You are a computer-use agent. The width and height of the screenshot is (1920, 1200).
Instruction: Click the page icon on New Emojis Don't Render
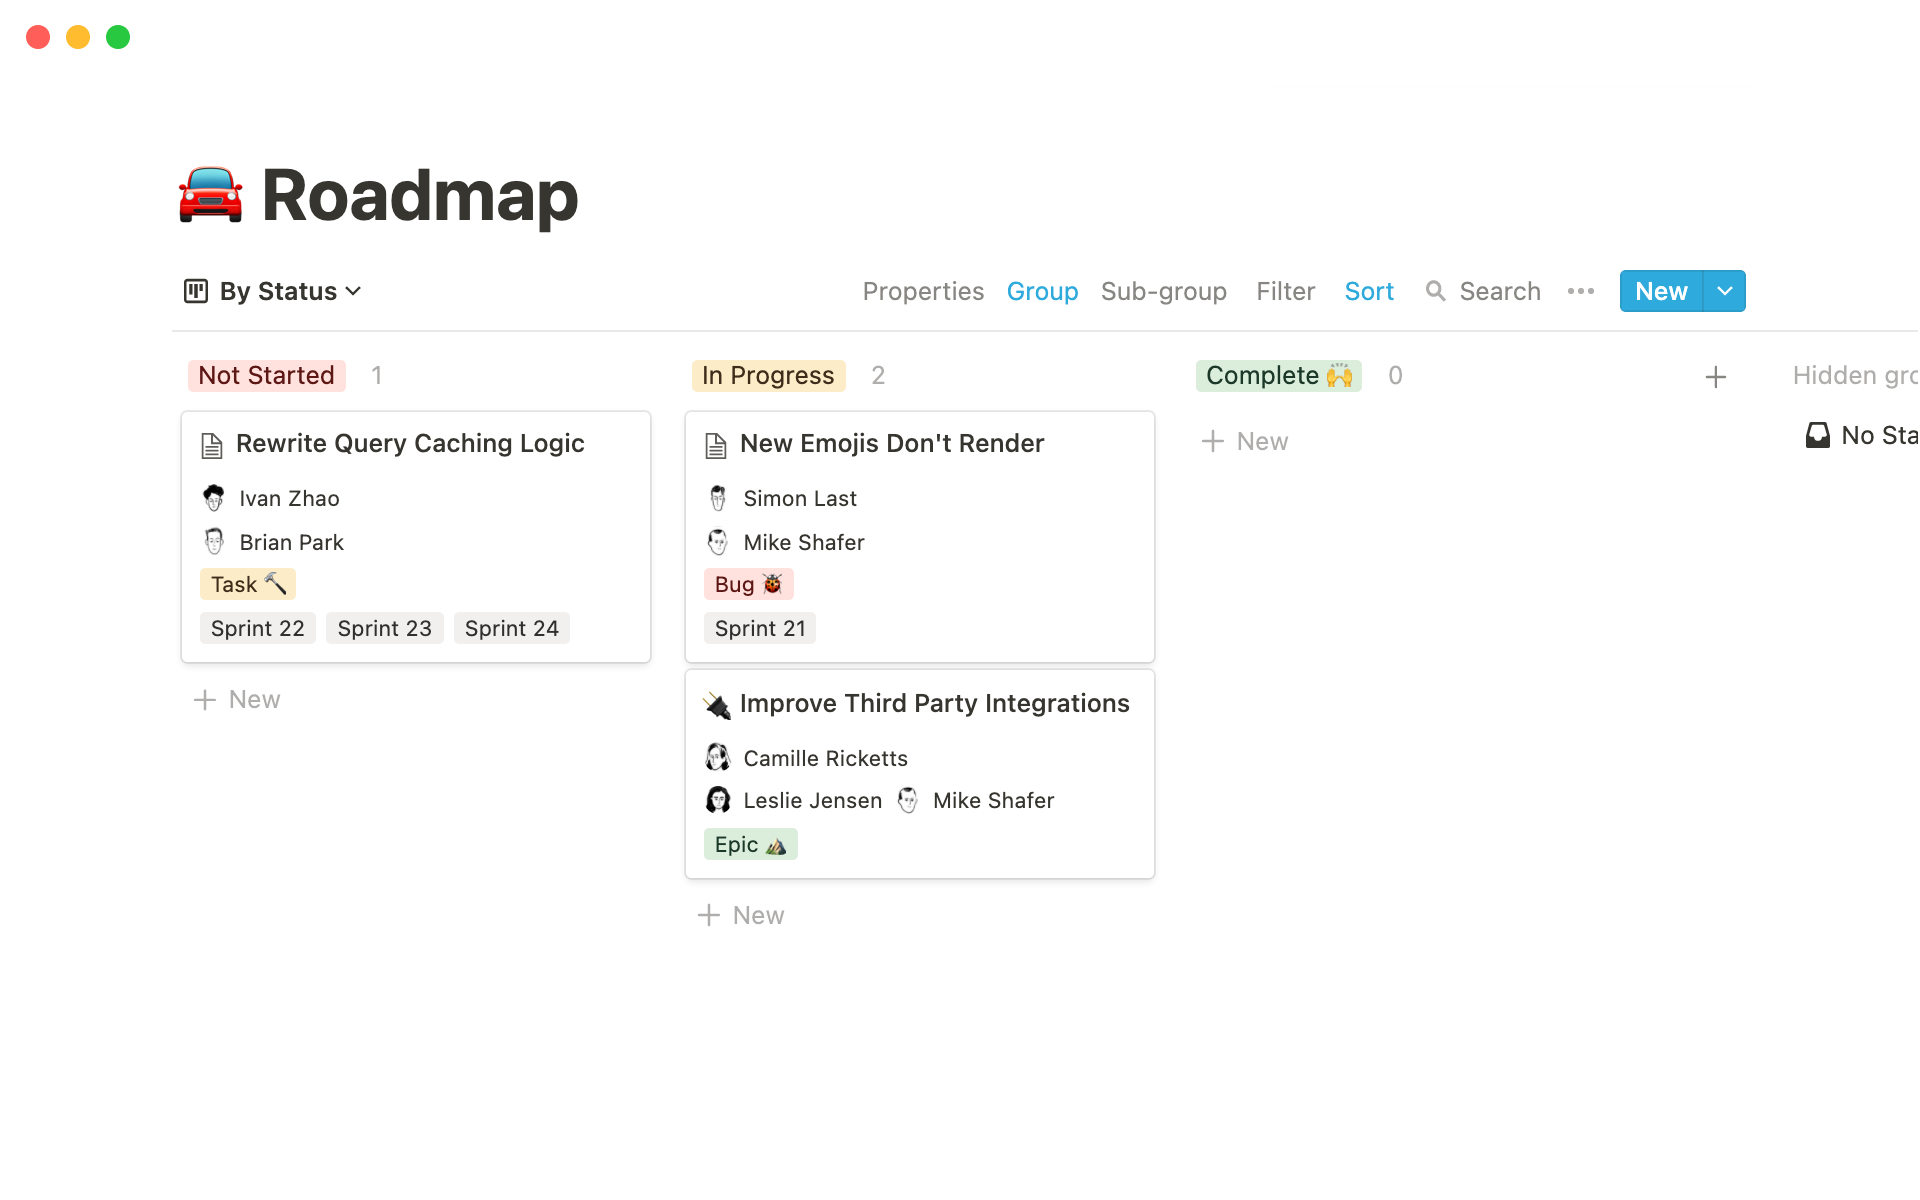pyautogui.click(x=716, y=446)
